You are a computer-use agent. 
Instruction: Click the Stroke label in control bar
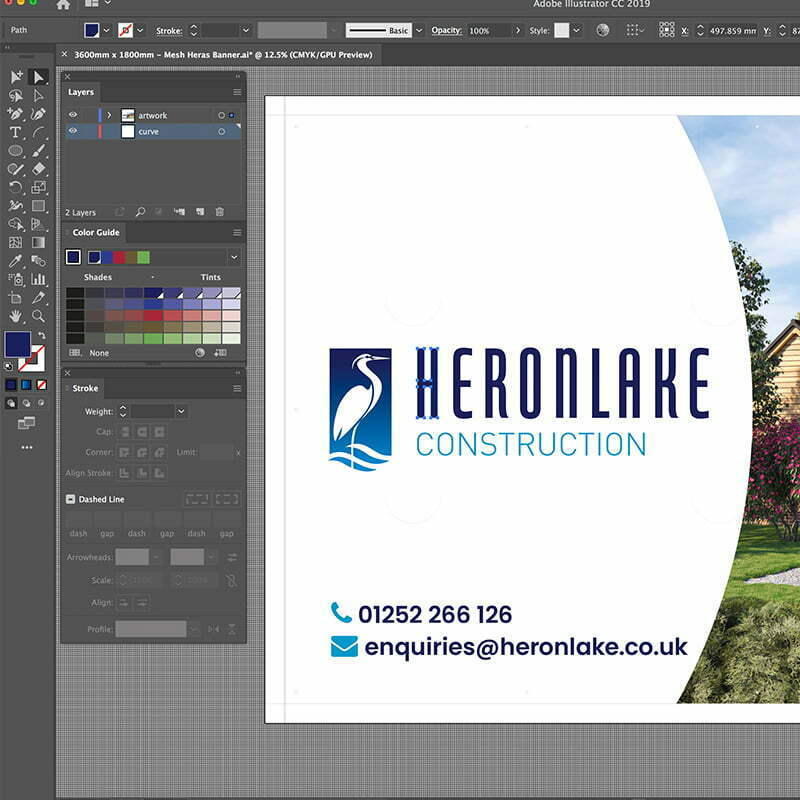coord(169,31)
